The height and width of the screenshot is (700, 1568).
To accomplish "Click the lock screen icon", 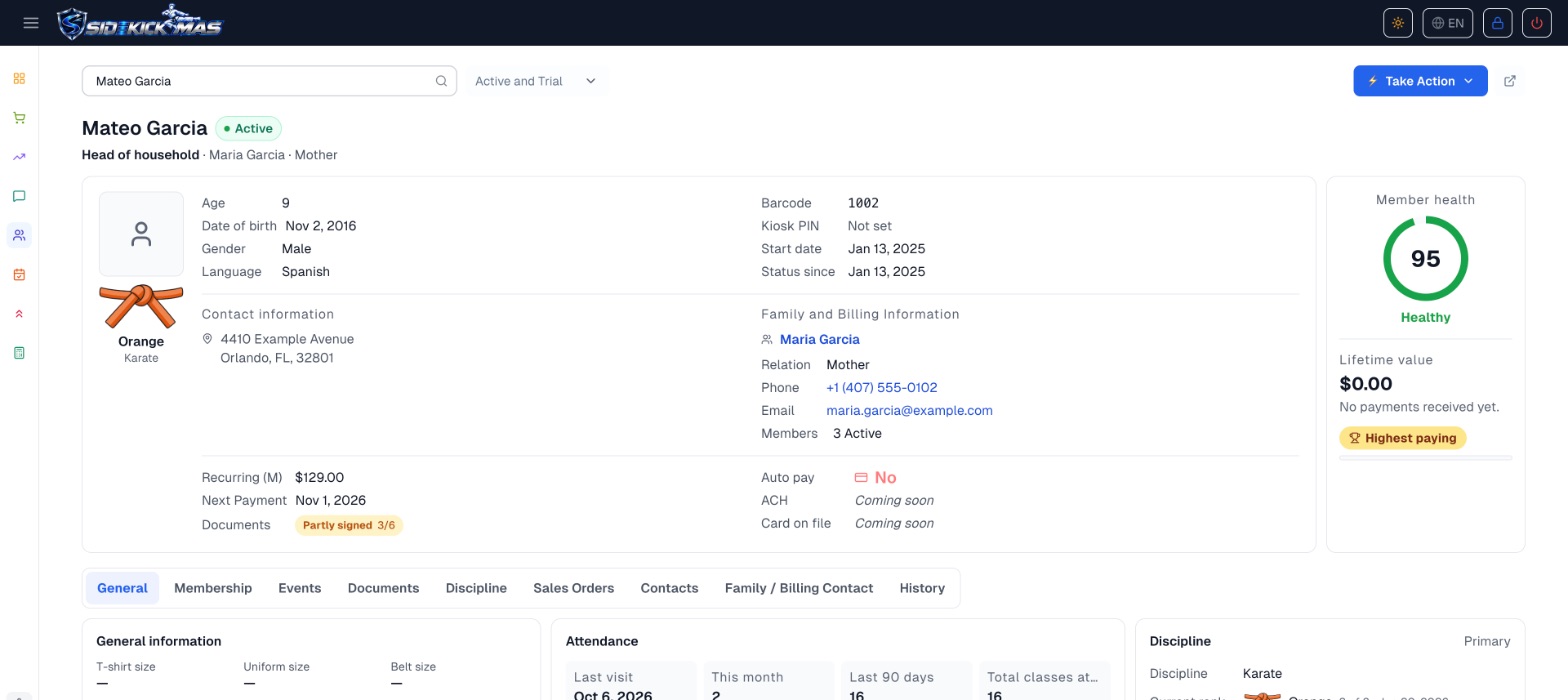I will pyautogui.click(x=1497, y=23).
